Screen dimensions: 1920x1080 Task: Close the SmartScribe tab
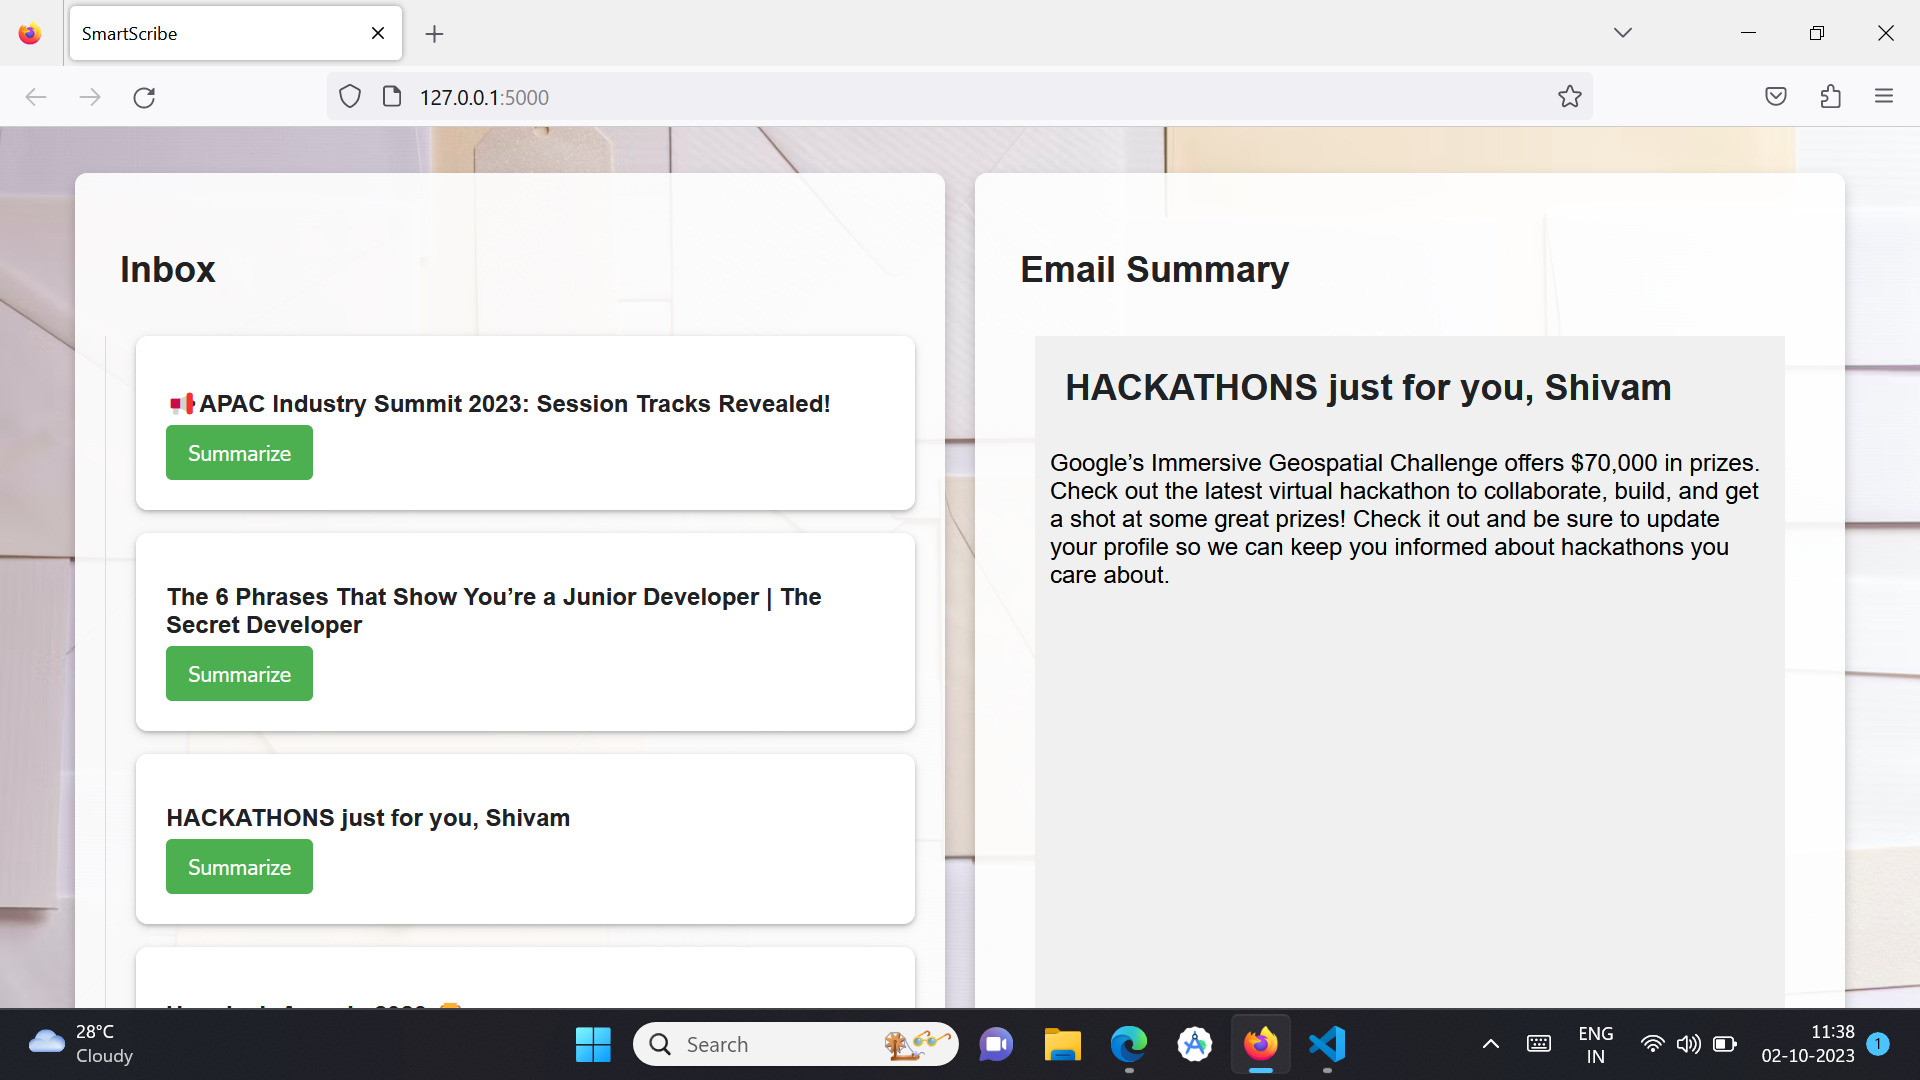[x=378, y=33]
